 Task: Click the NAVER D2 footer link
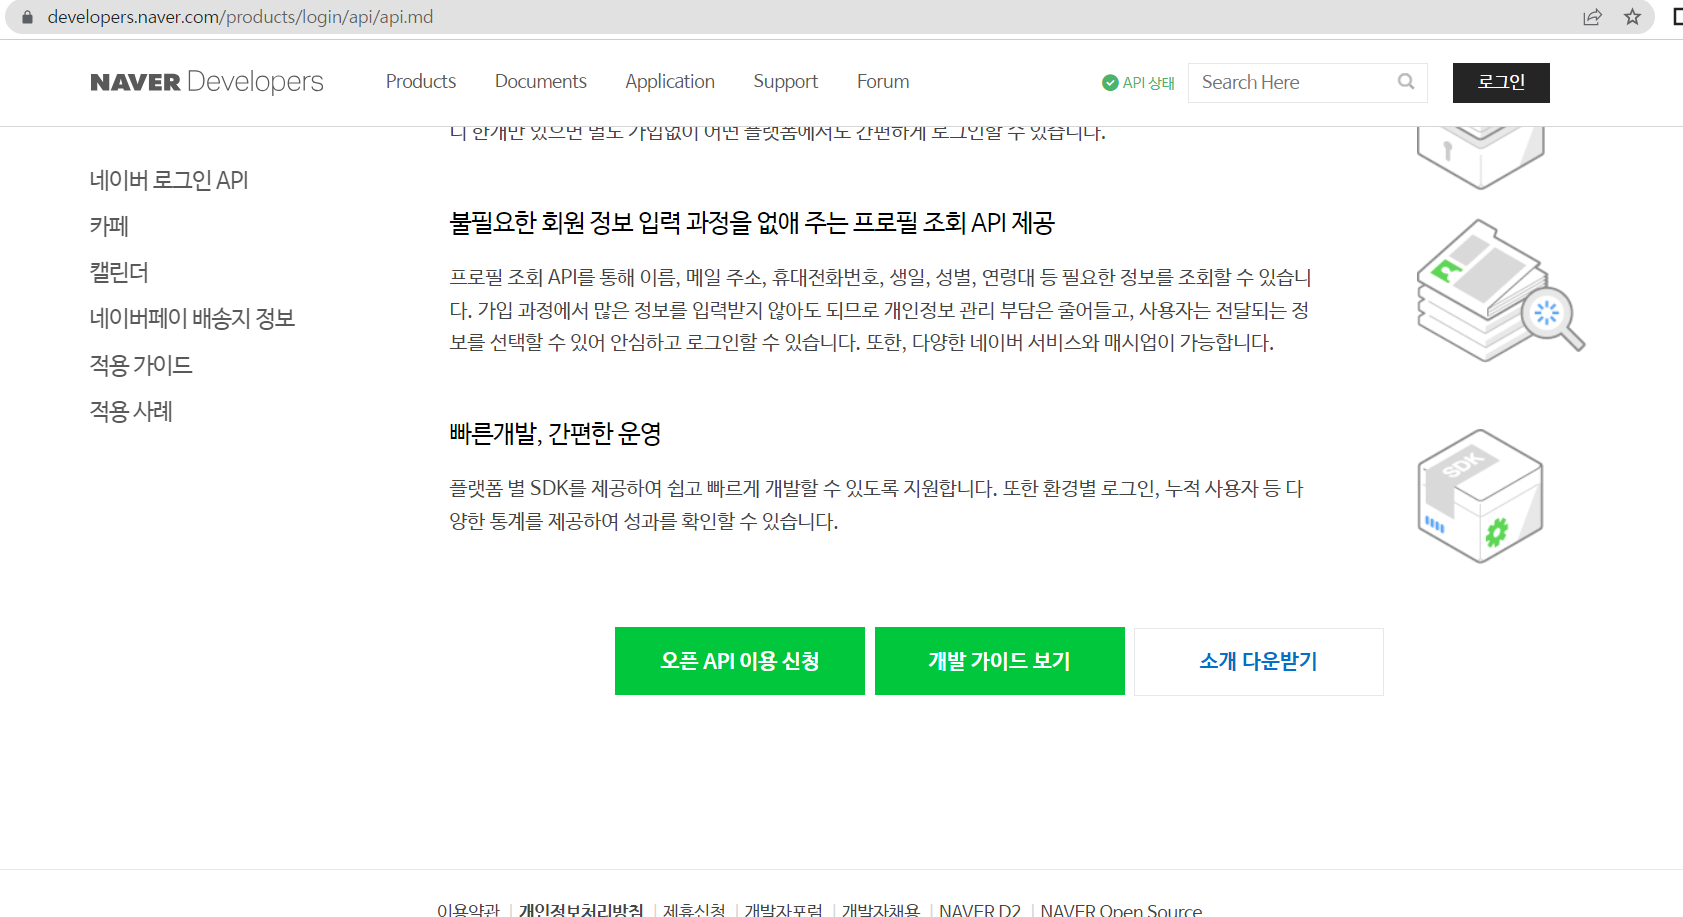pos(980,910)
